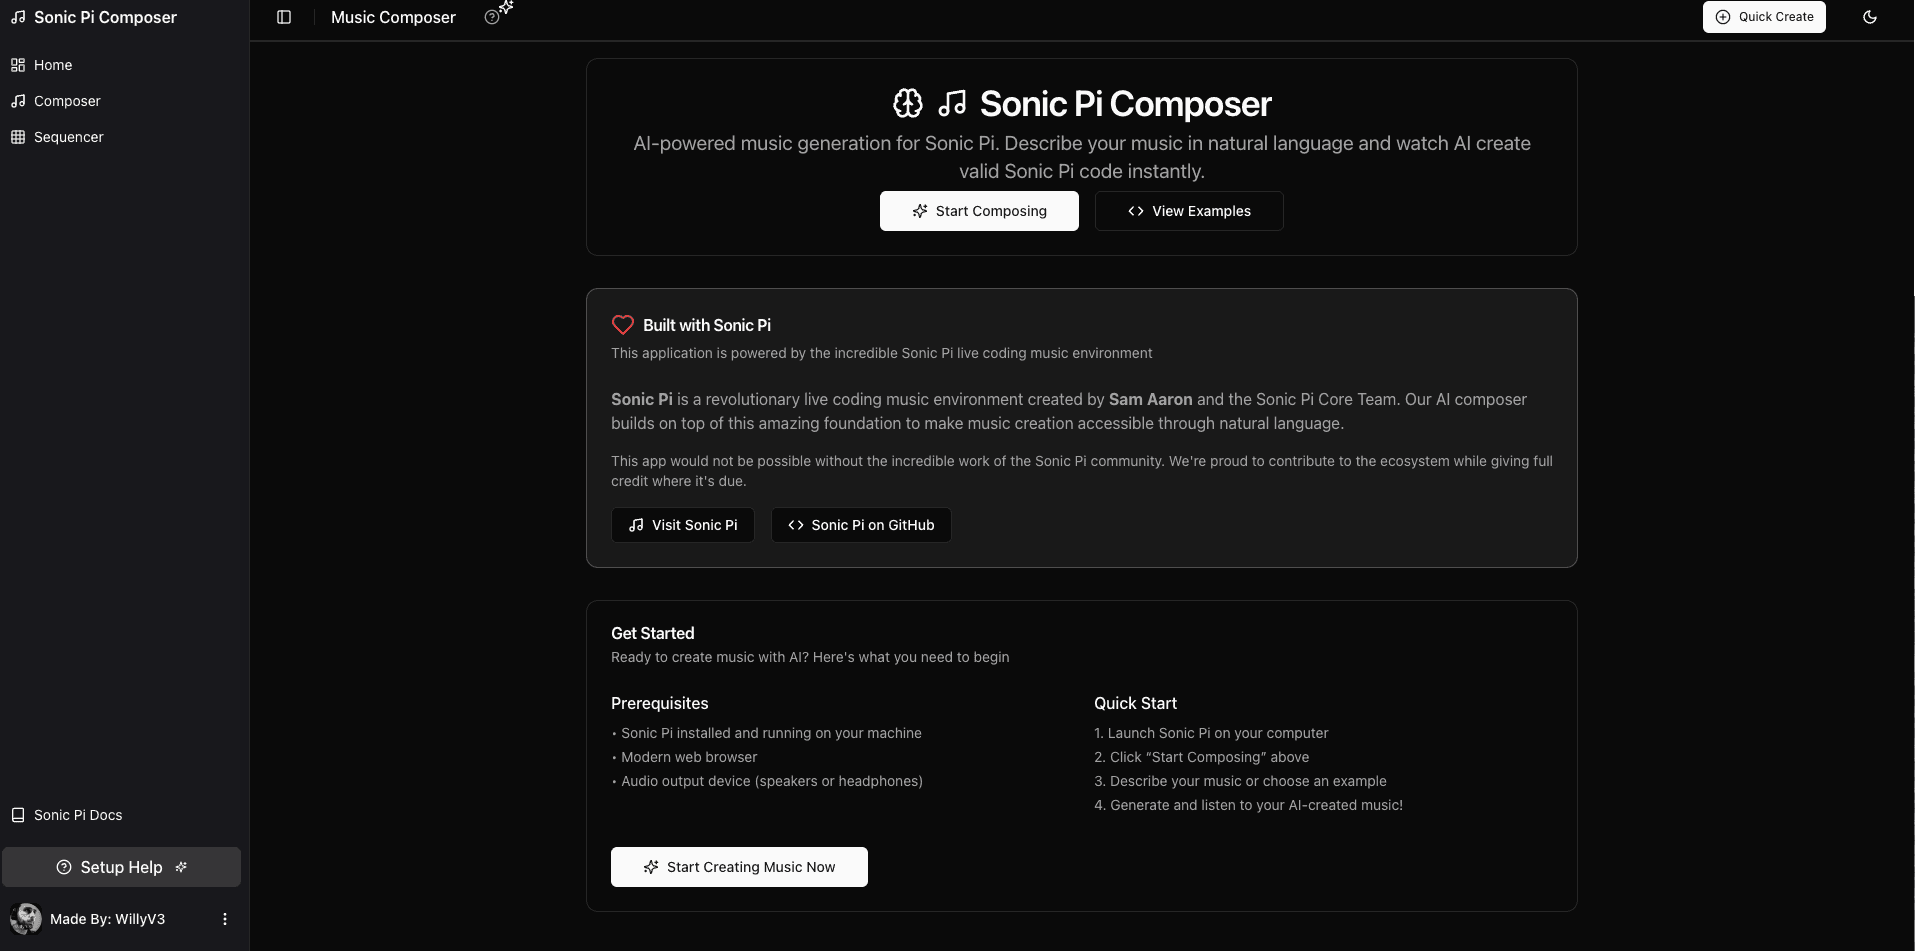This screenshot has height=951, width=1915.
Task: Click the heart icon beside Built with Sonic Pi
Action: click(622, 325)
